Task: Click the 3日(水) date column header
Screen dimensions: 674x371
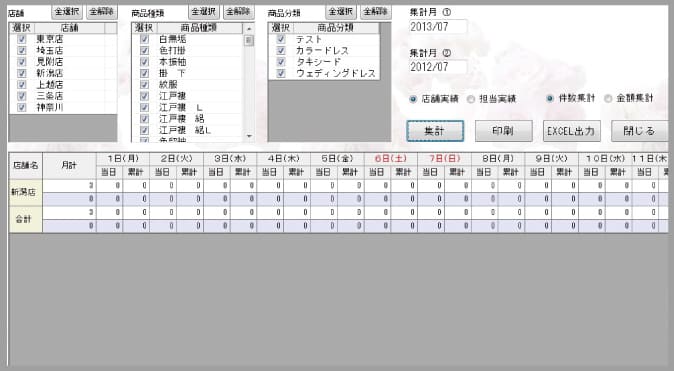Action: [230, 159]
